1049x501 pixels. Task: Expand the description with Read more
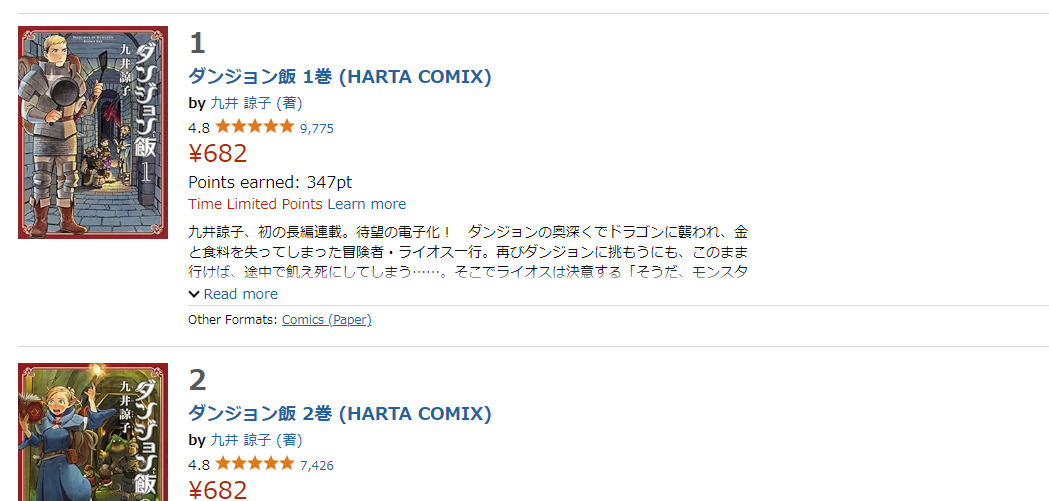click(234, 294)
